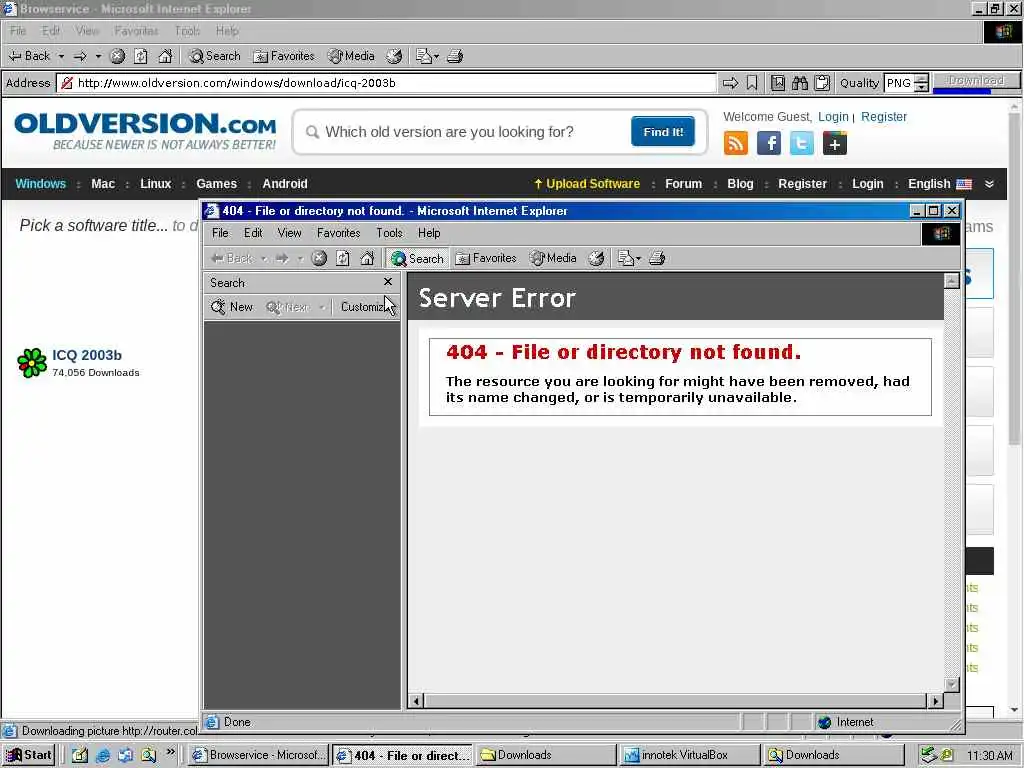Click Print icon in Browservice window toolbar
1024x768 pixels.
(455, 57)
